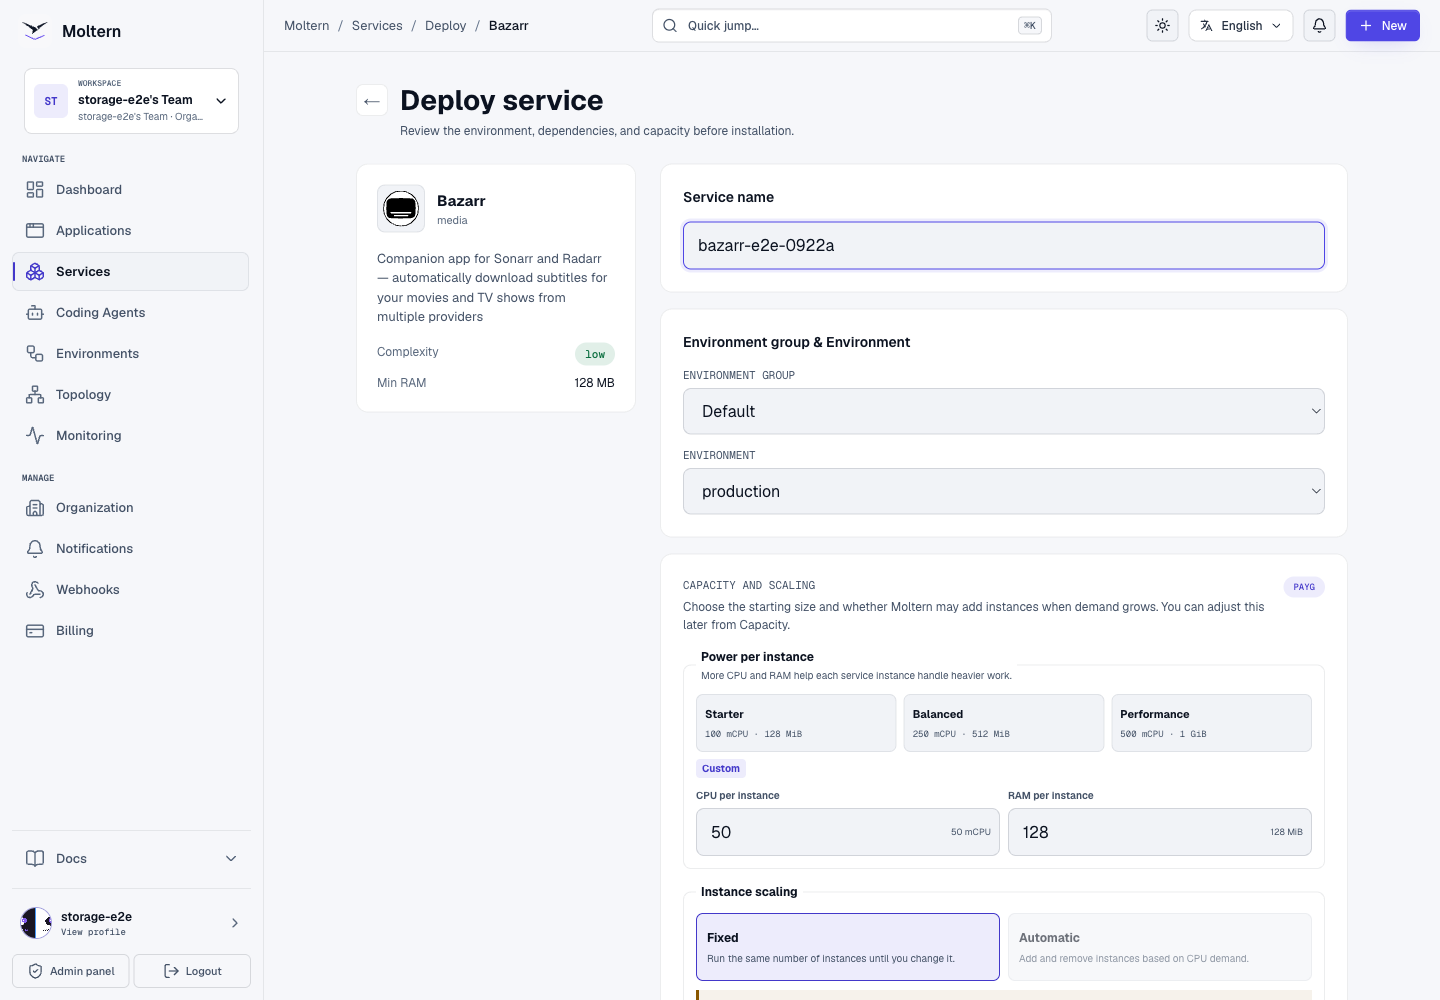Open the Dashboard grid icon
The height and width of the screenshot is (1000, 1440).
(x=35, y=190)
